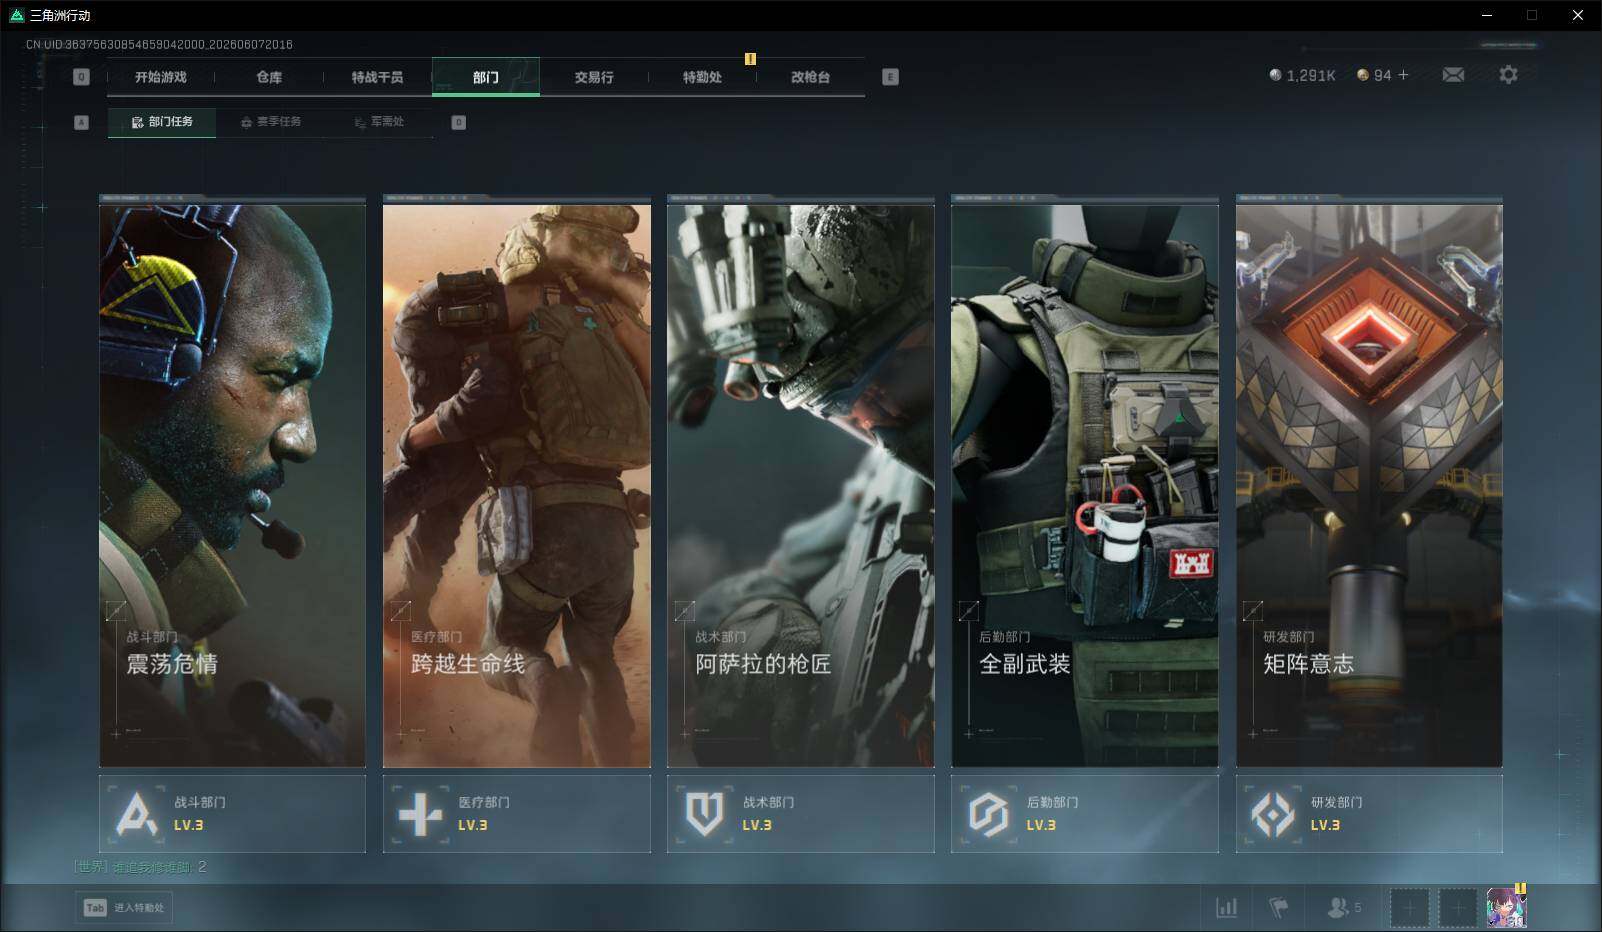Image resolution: width=1602 pixels, height=932 pixels.
Task: Click the 后勤部门 hexagon emblem icon
Action: tap(988, 814)
